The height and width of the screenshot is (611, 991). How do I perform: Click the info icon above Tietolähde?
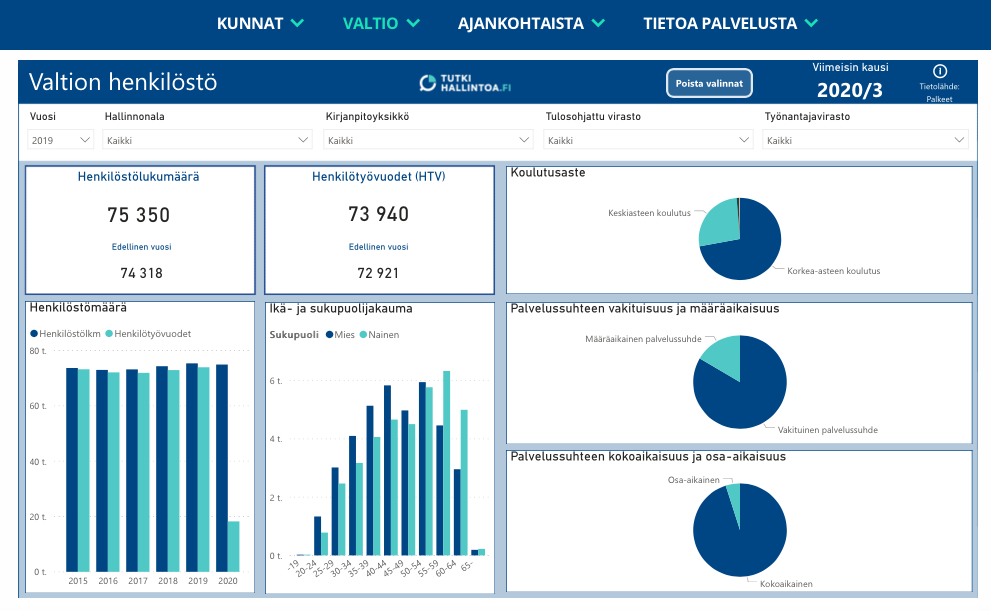(x=939, y=71)
